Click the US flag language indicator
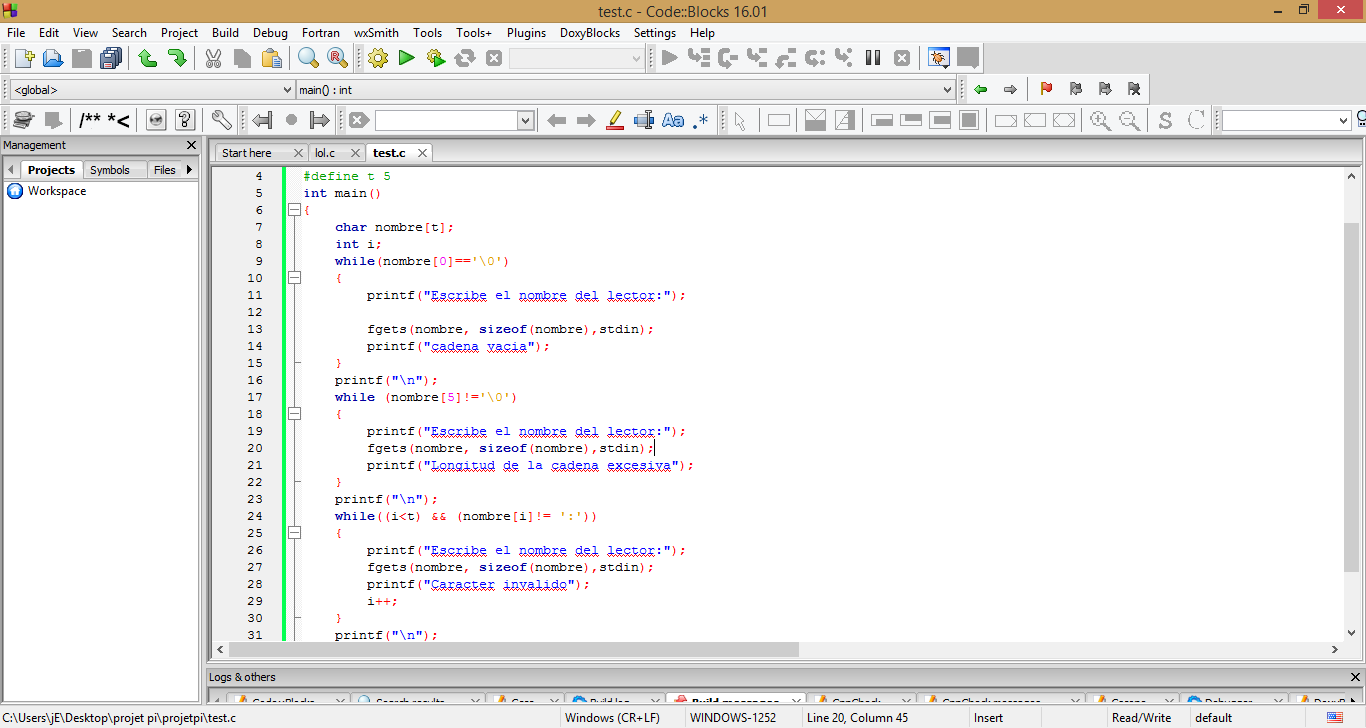 coord(1335,718)
